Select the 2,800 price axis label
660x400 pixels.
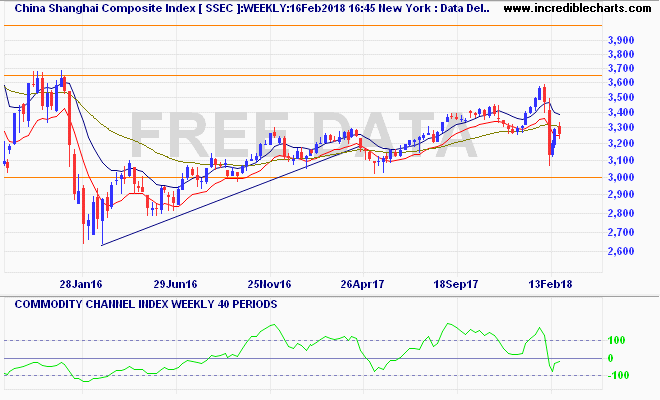(x=621, y=213)
